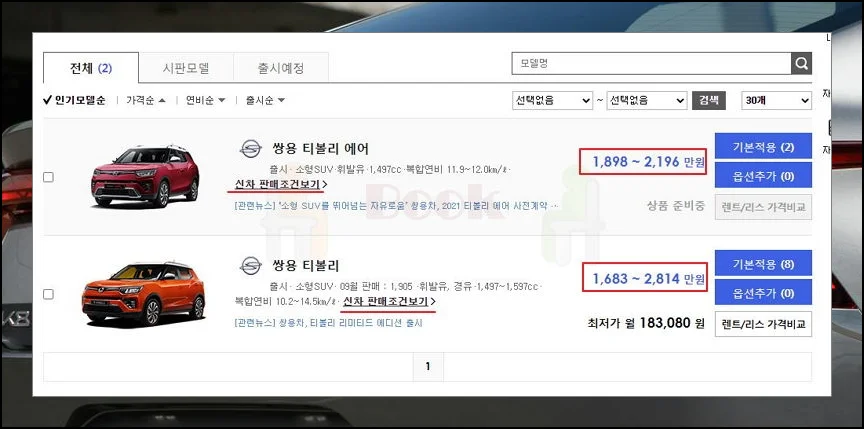This screenshot has height=429, width=864.
Task: Click SsangYong logo beside 쌍용 티볼리 에어
Action: (x=251, y=149)
